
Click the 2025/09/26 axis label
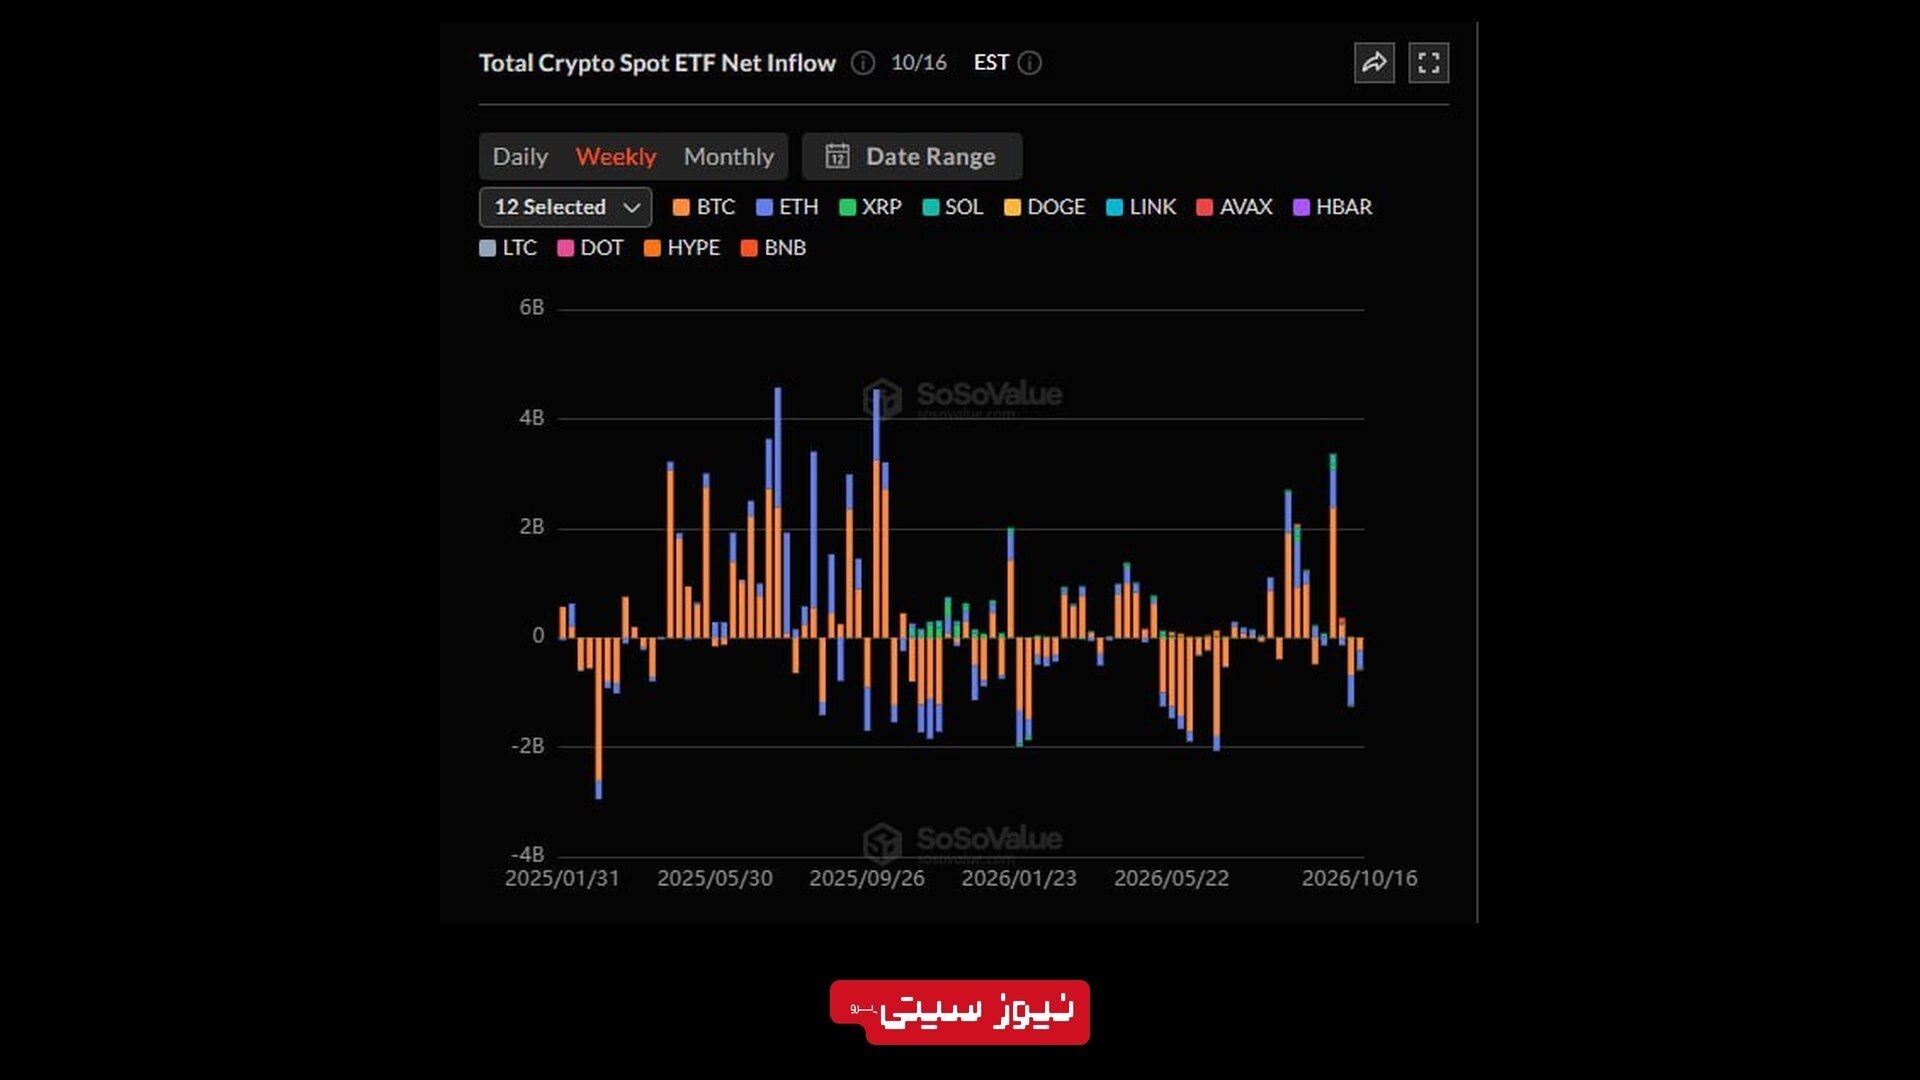pyautogui.click(x=867, y=878)
